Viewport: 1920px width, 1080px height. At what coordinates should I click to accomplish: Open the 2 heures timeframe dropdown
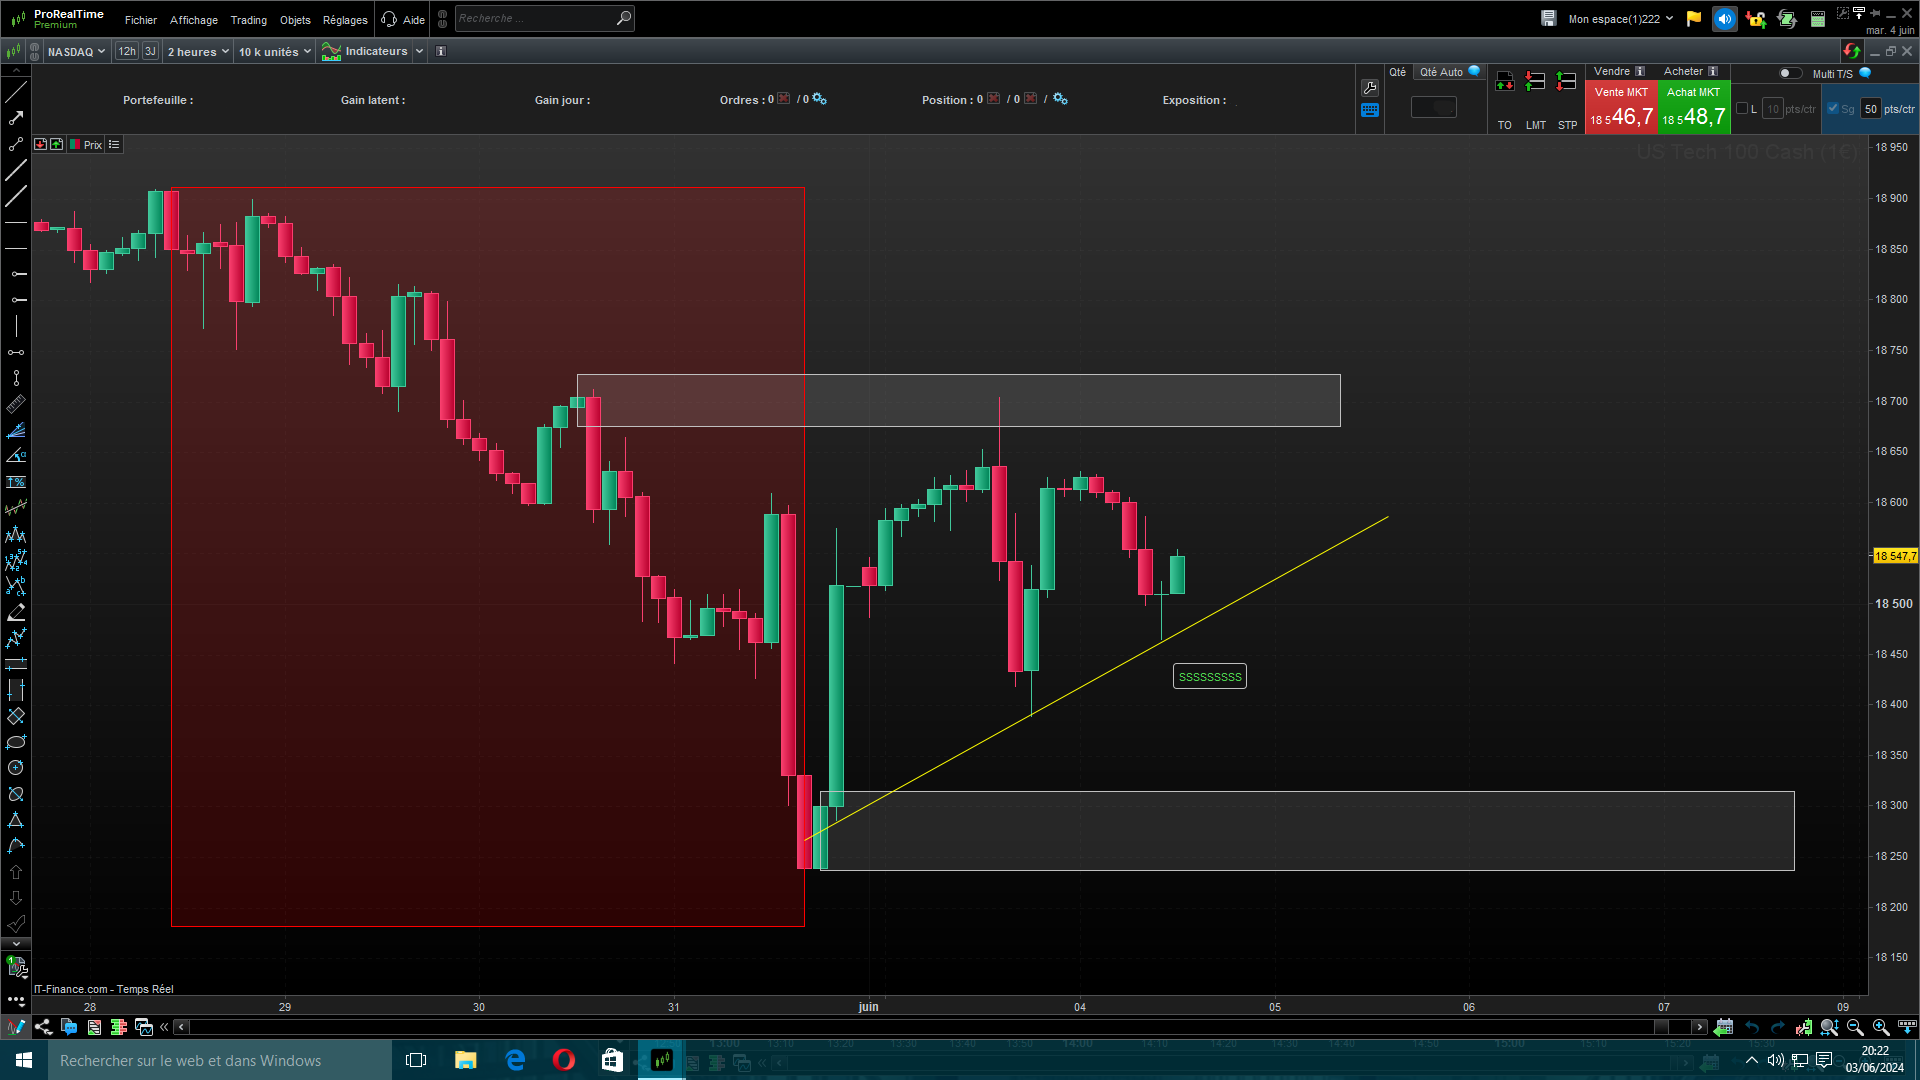(198, 52)
